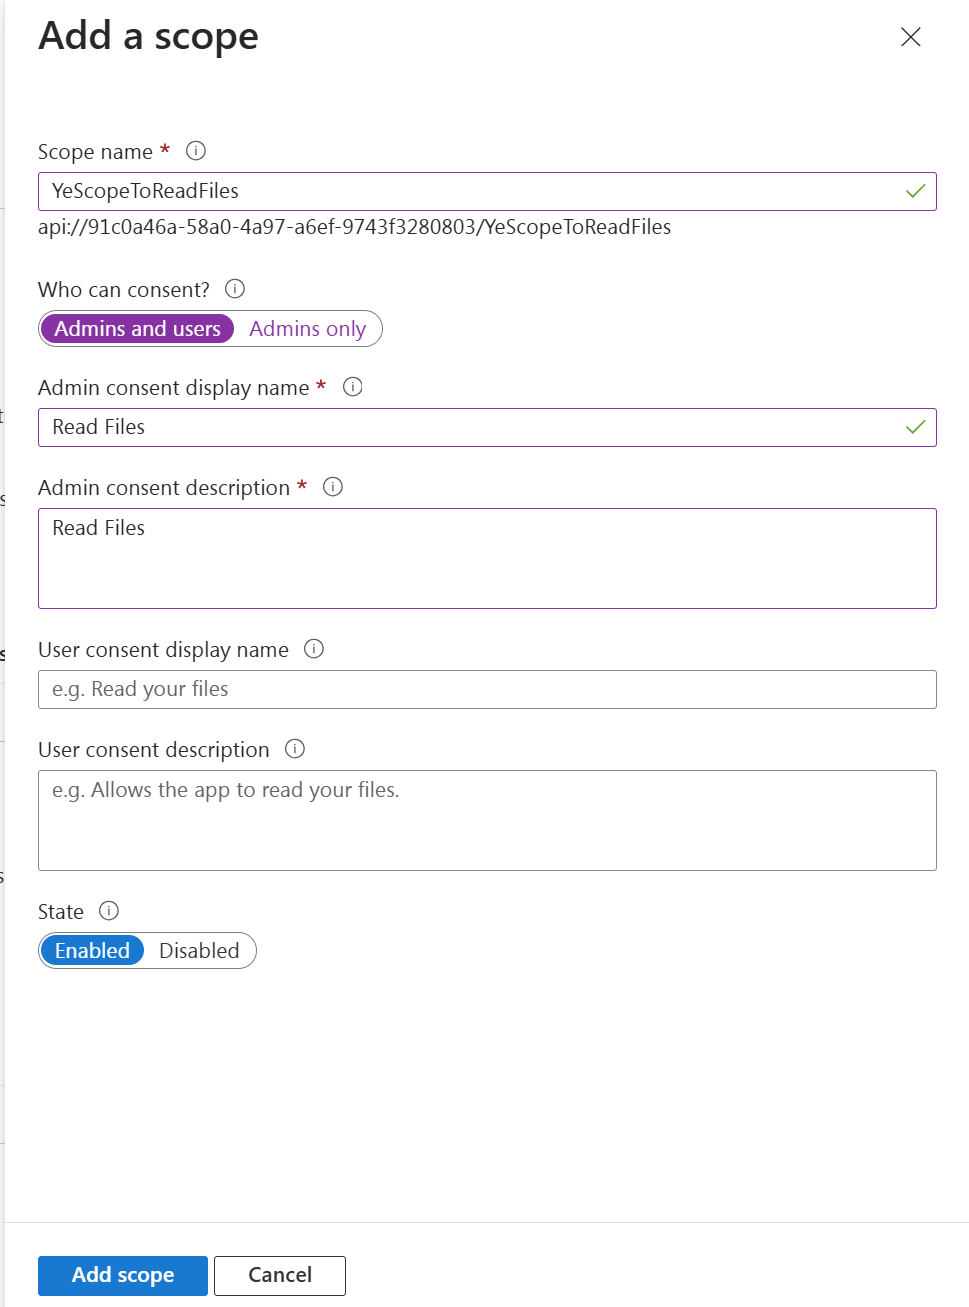The image size is (969, 1307).
Task: Set scope state to Disabled
Action: (199, 951)
